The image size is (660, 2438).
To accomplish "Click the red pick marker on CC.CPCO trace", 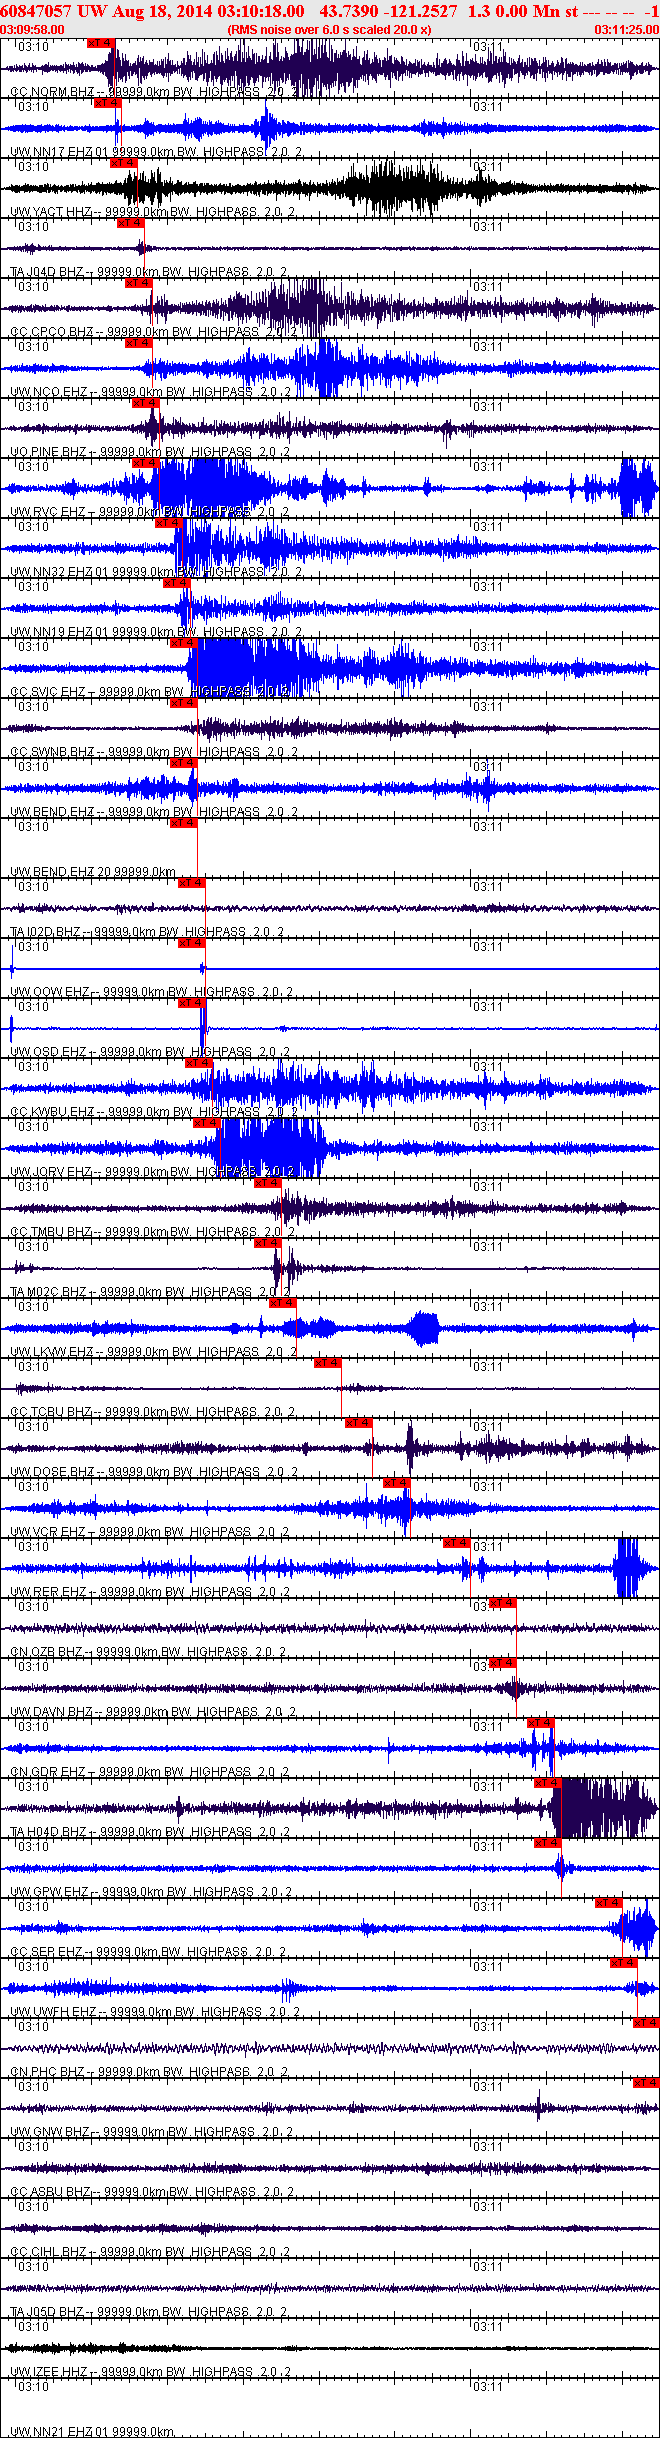I will [x=138, y=283].
